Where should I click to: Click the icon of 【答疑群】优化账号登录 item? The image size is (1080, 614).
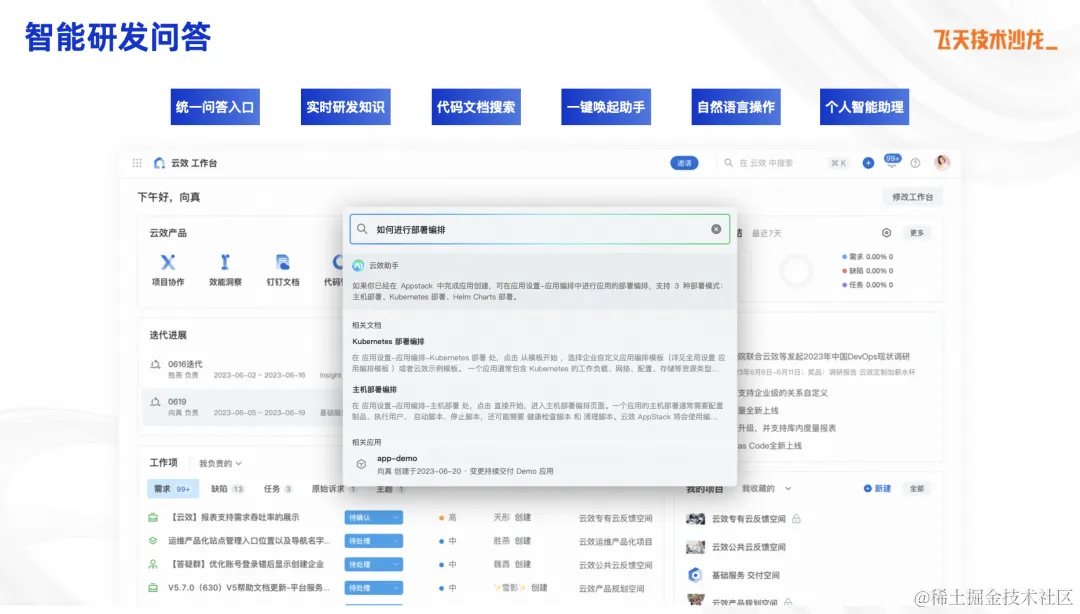(x=153, y=564)
